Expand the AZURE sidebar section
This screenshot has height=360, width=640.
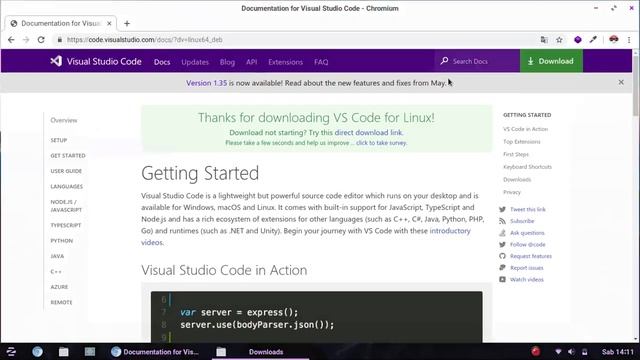point(59,287)
